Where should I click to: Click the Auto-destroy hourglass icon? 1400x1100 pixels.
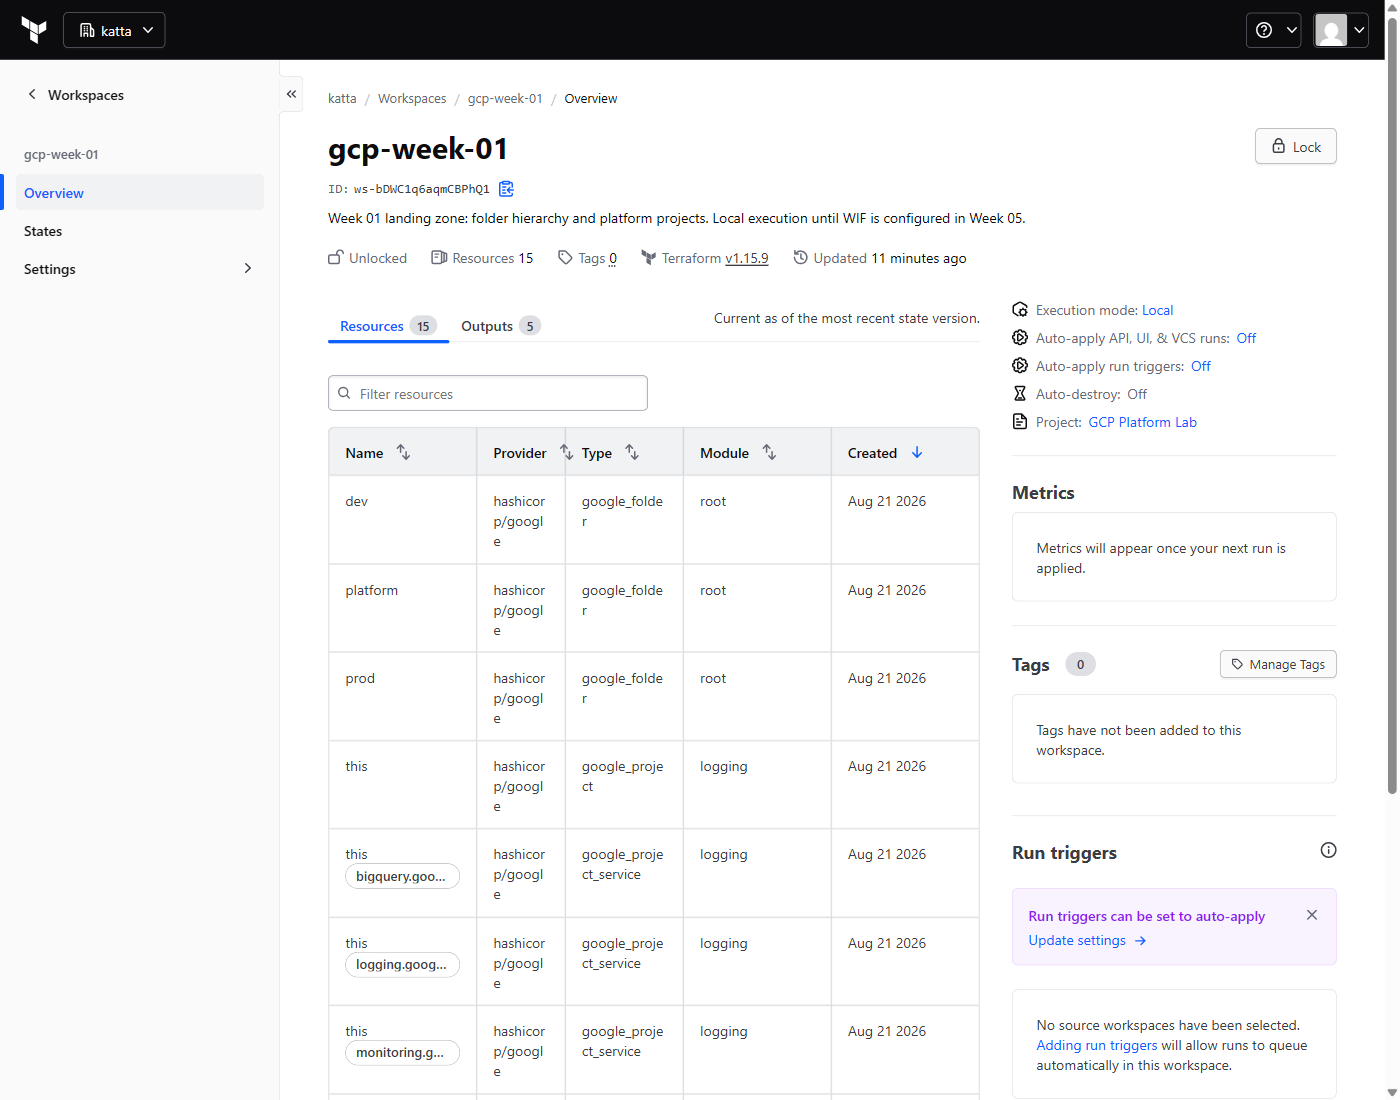[x=1020, y=393]
